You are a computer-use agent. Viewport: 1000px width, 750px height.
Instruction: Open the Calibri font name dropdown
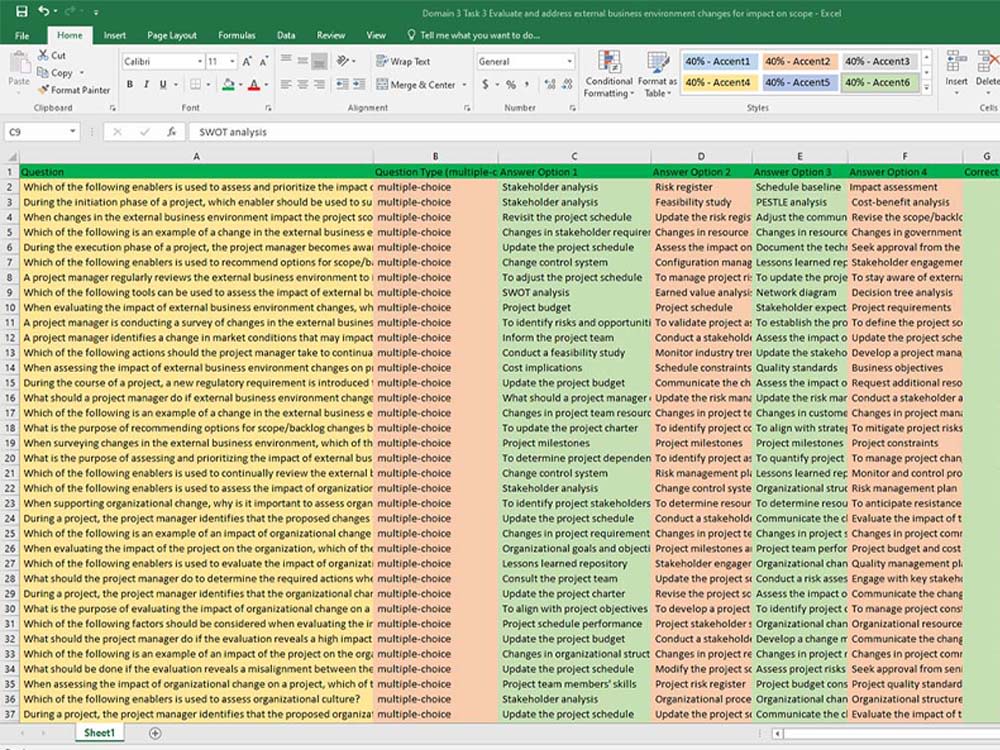pos(200,61)
